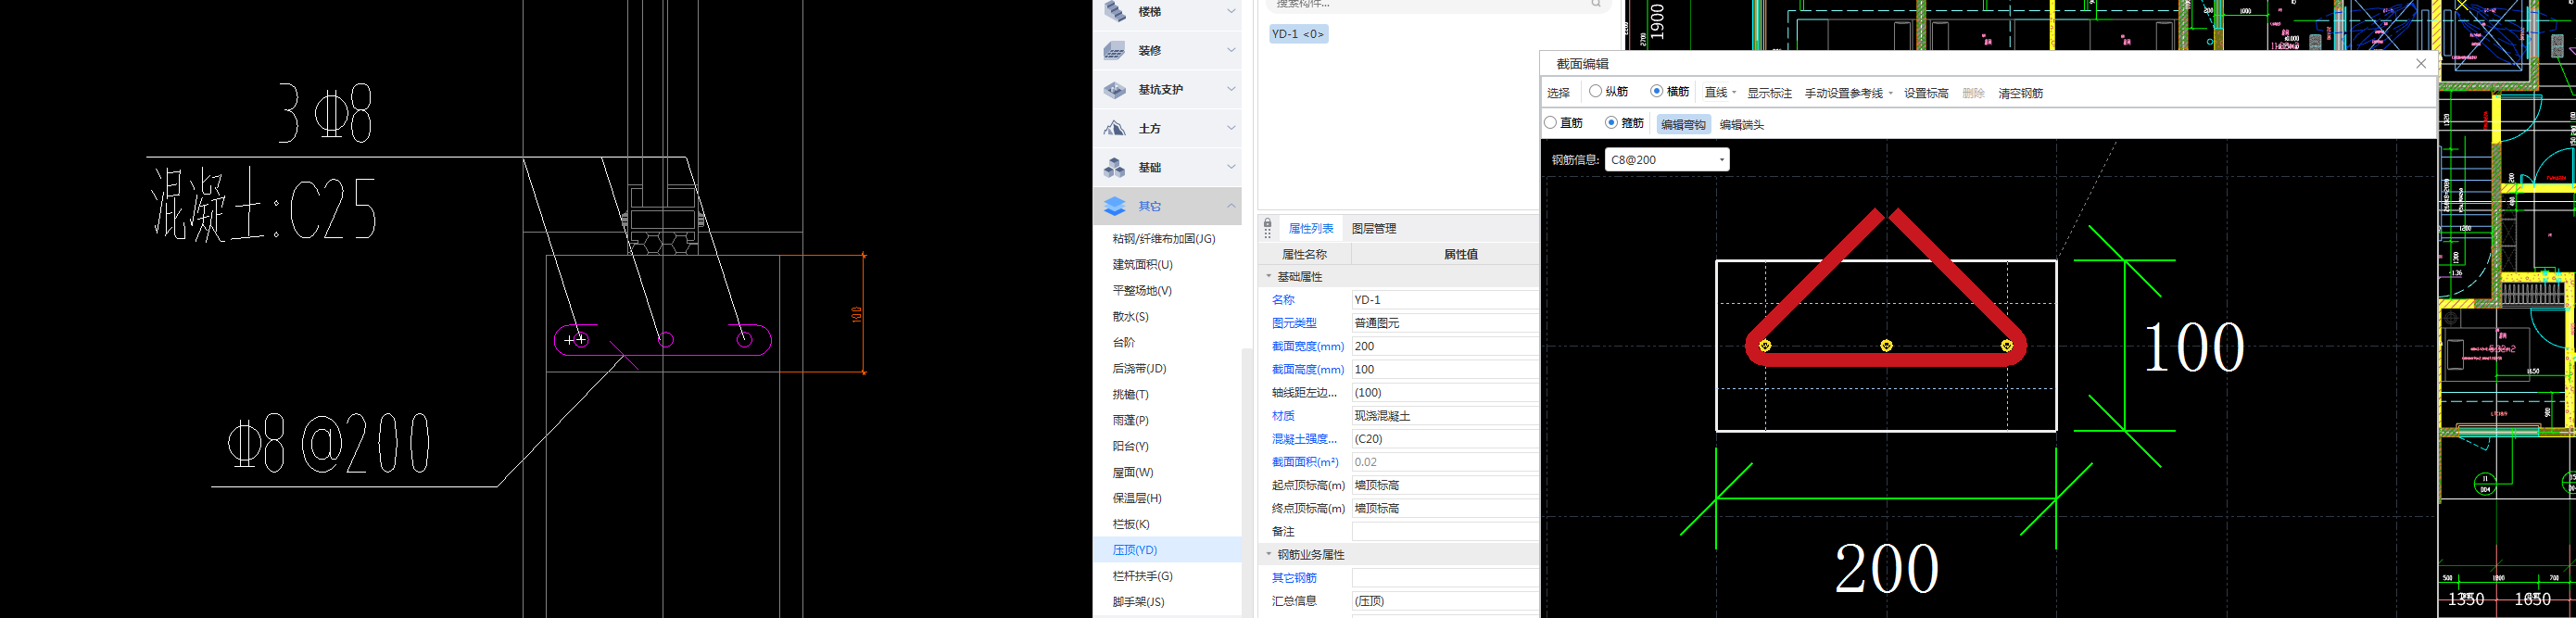Switch to the 图层管理 tab
Viewport: 2576px width, 618px height.
tap(1374, 229)
